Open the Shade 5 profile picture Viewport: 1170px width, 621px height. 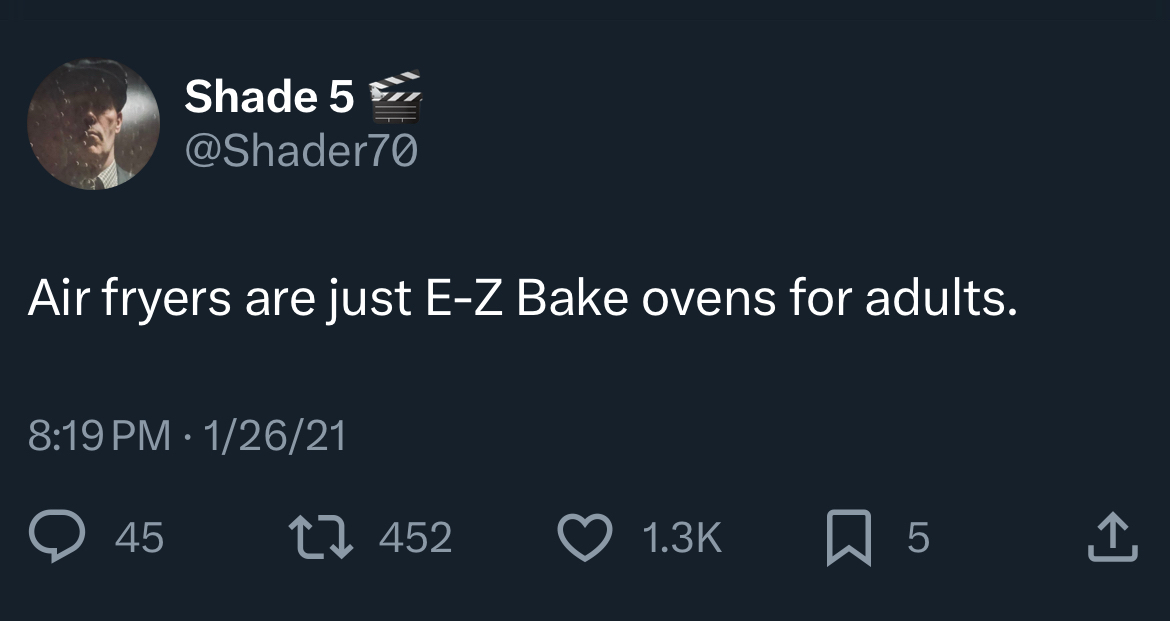(93, 124)
